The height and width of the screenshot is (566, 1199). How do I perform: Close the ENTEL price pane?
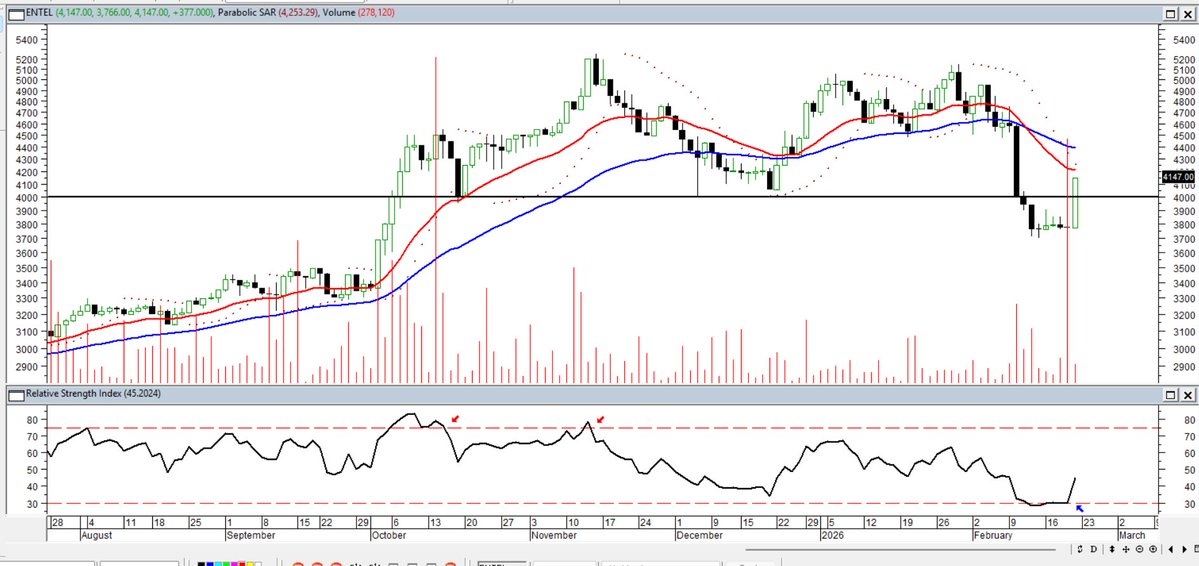1188,14
